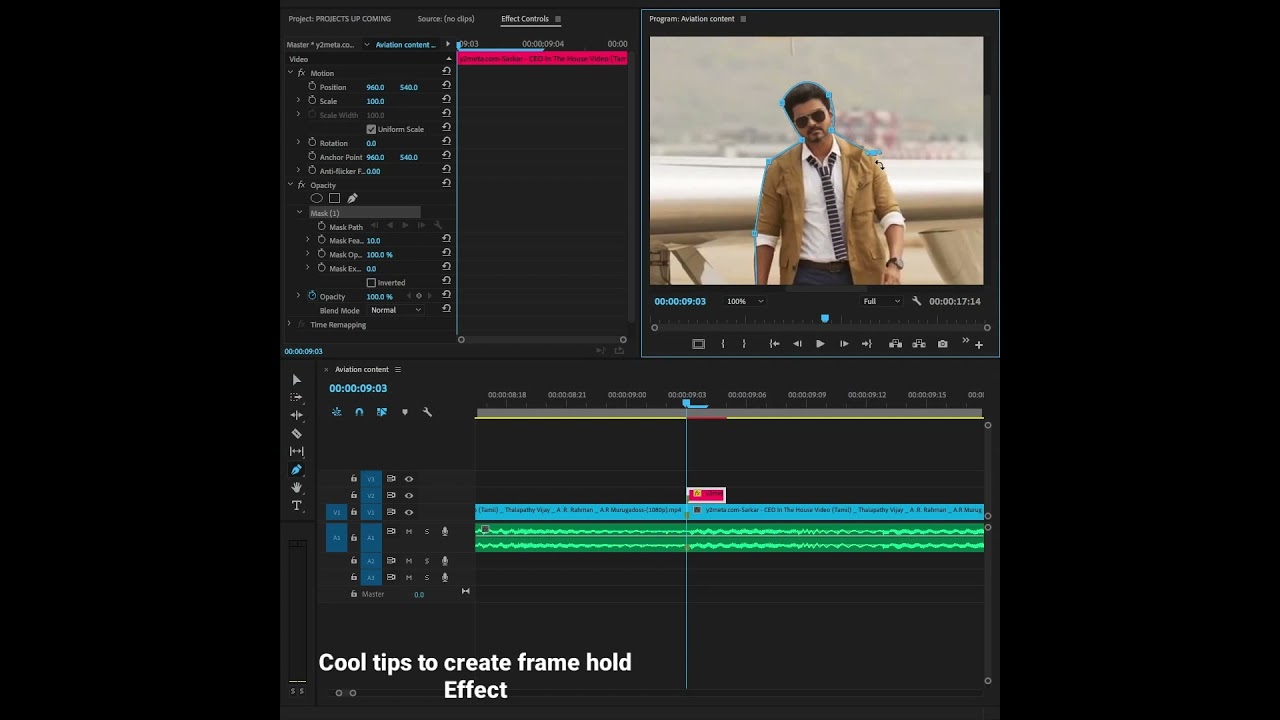
Task: Click the Extract button in Program Monitor
Action: pyautogui.click(x=919, y=344)
